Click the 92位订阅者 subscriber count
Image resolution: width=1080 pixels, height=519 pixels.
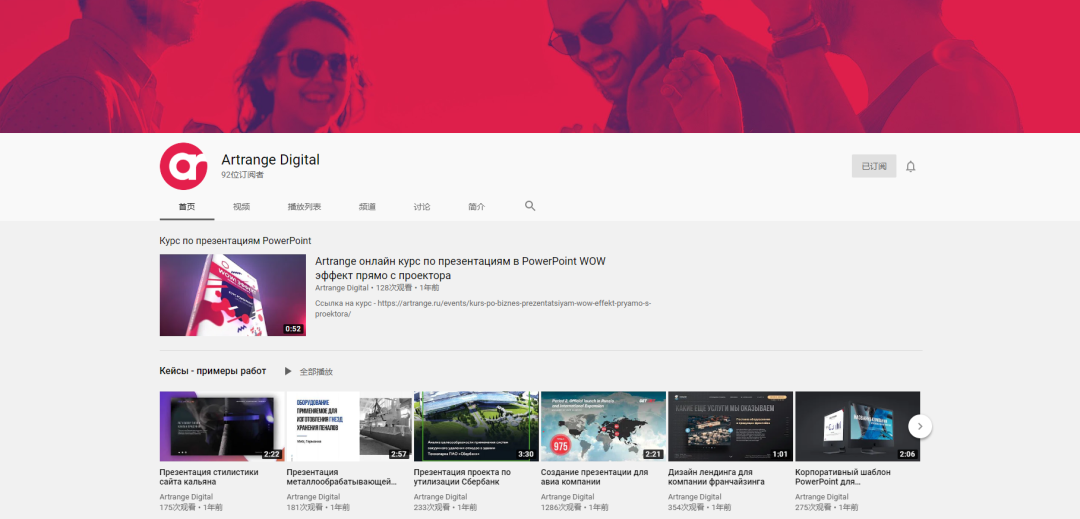coord(242,175)
